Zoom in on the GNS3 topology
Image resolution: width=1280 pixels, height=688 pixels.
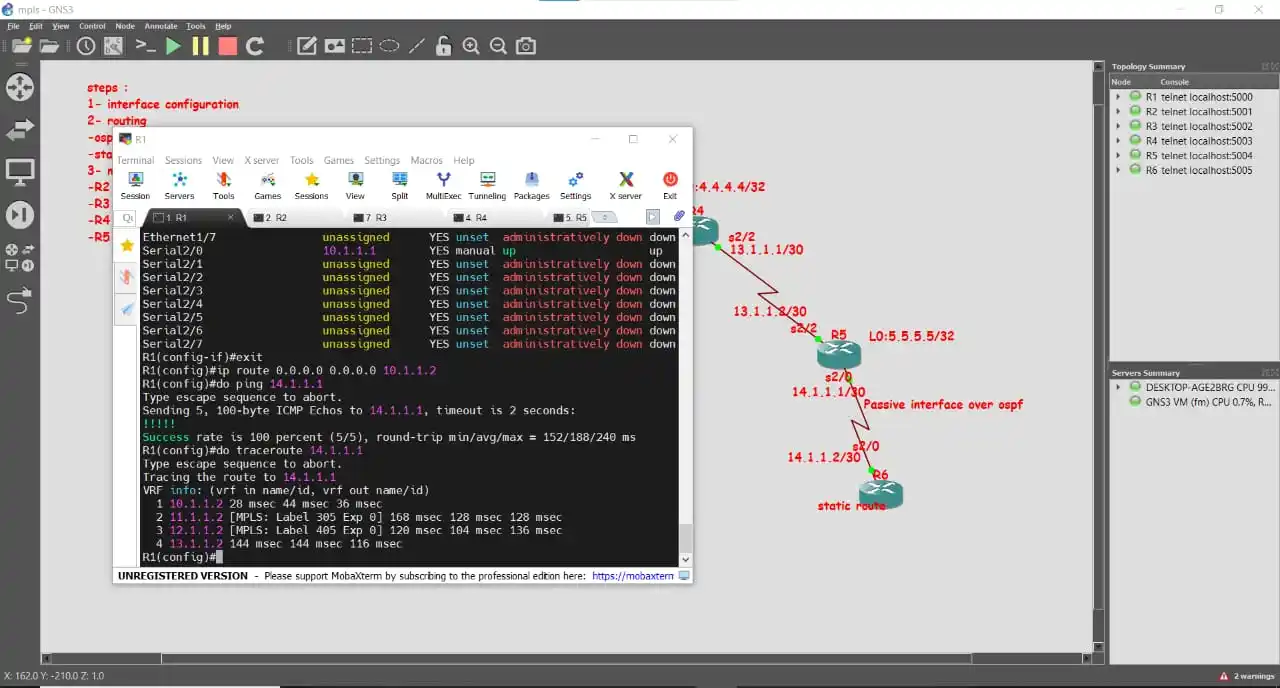point(470,46)
